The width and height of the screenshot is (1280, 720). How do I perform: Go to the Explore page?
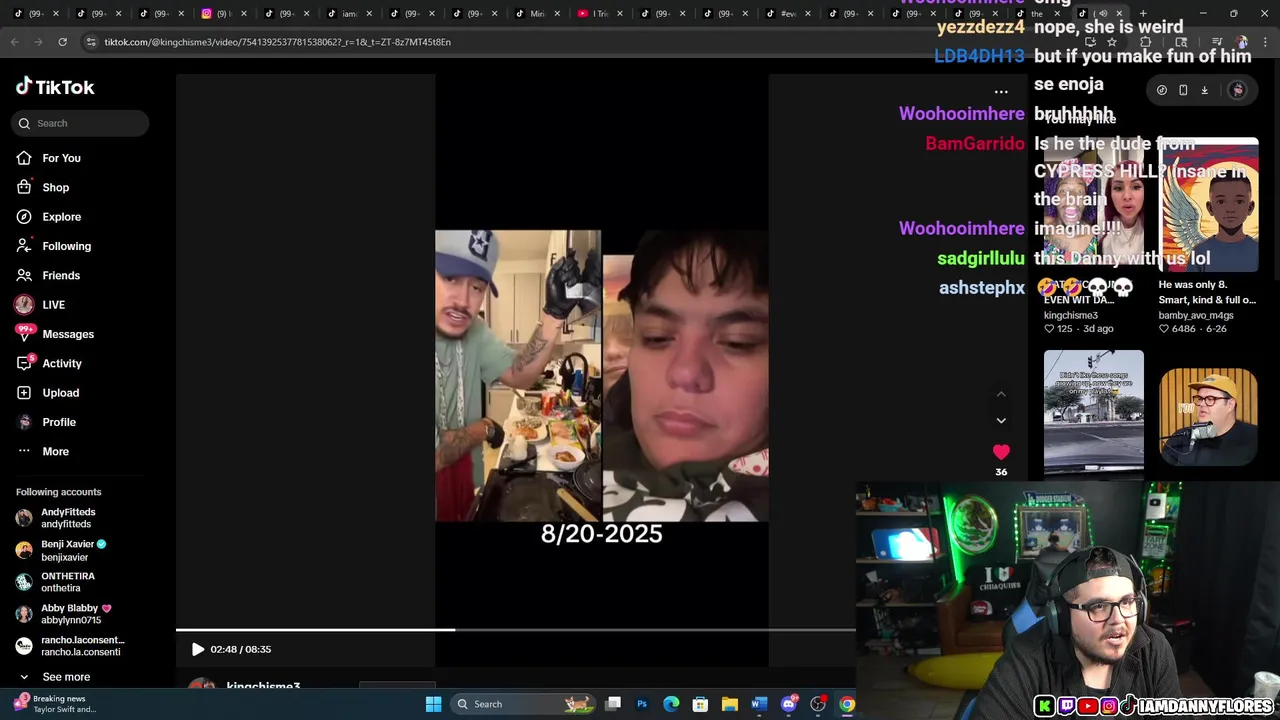tap(48, 217)
